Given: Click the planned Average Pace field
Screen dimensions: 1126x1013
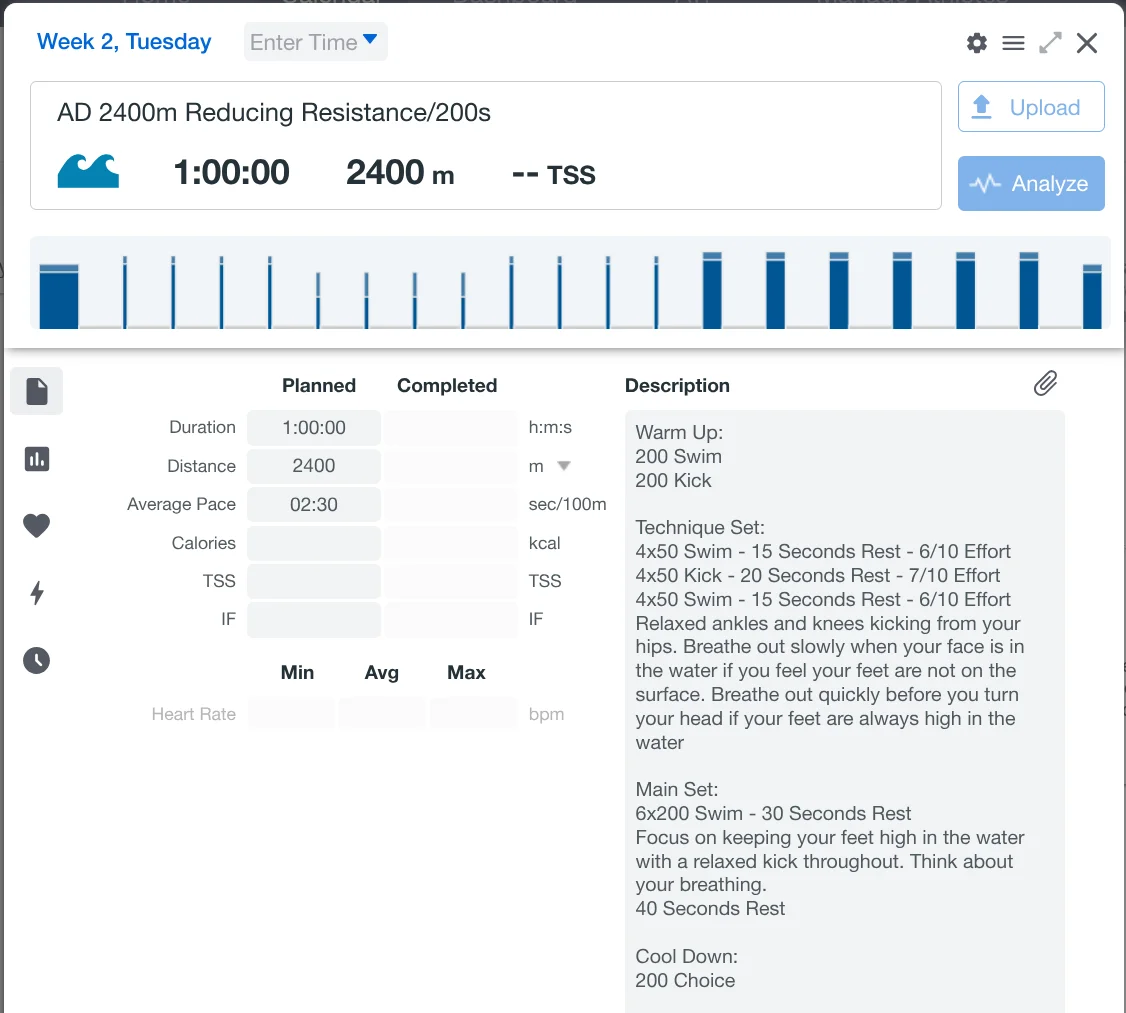Looking at the screenshot, I should coord(314,505).
